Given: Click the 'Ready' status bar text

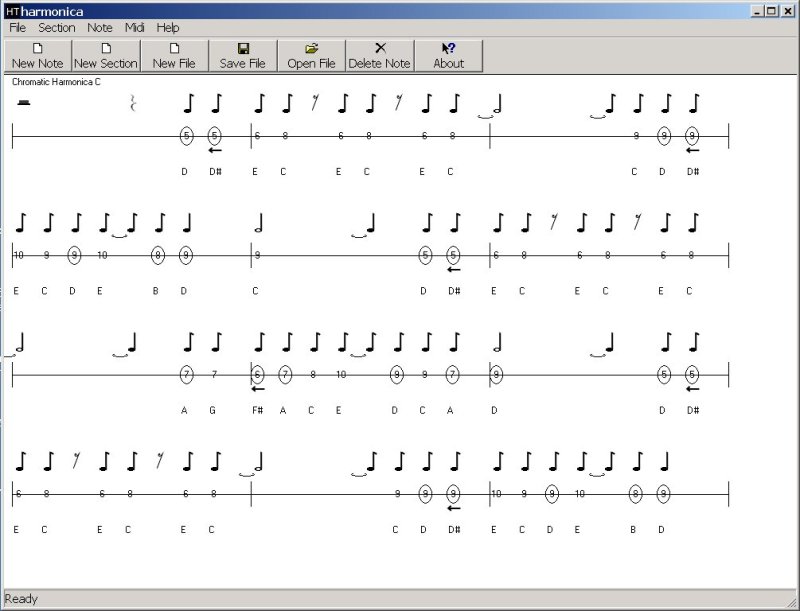Looking at the screenshot, I should (21, 599).
